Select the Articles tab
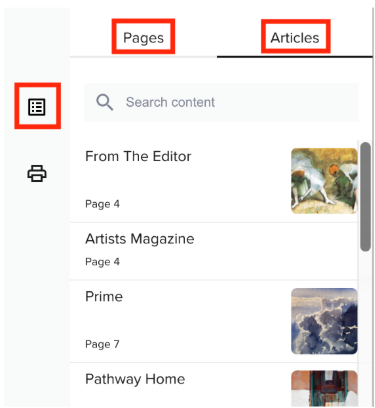 click(295, 37)
